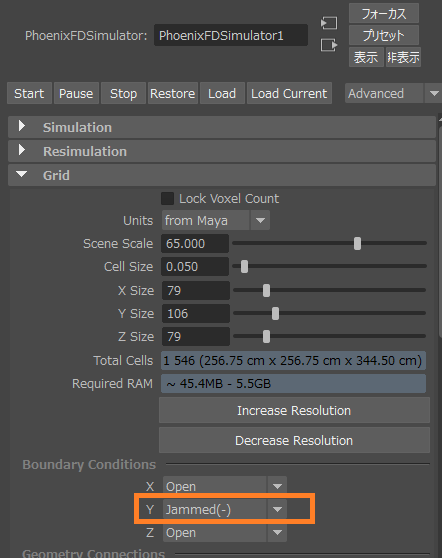
Task: Stop the simulation
Action: pos(123,94)
